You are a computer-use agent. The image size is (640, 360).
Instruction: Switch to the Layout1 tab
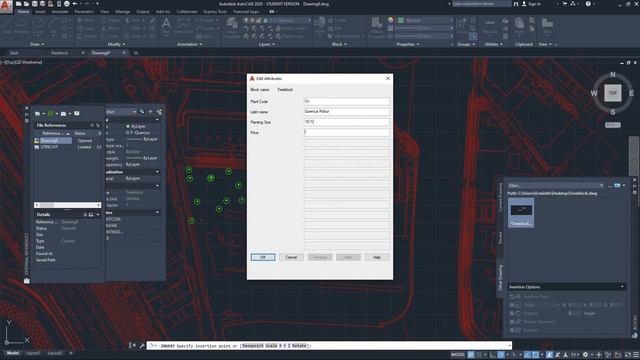click(33, 353)
